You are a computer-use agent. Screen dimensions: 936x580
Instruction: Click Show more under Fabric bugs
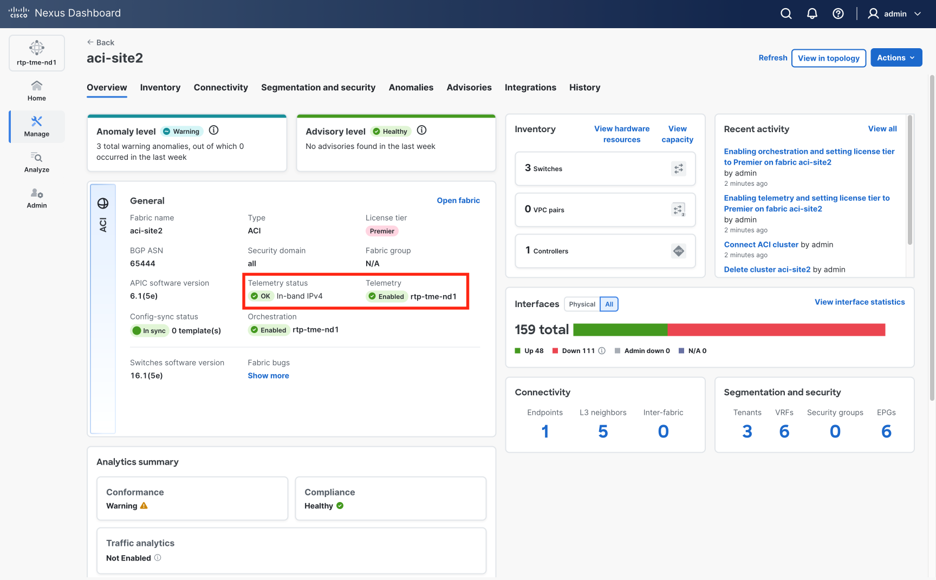tap(268, 375)
